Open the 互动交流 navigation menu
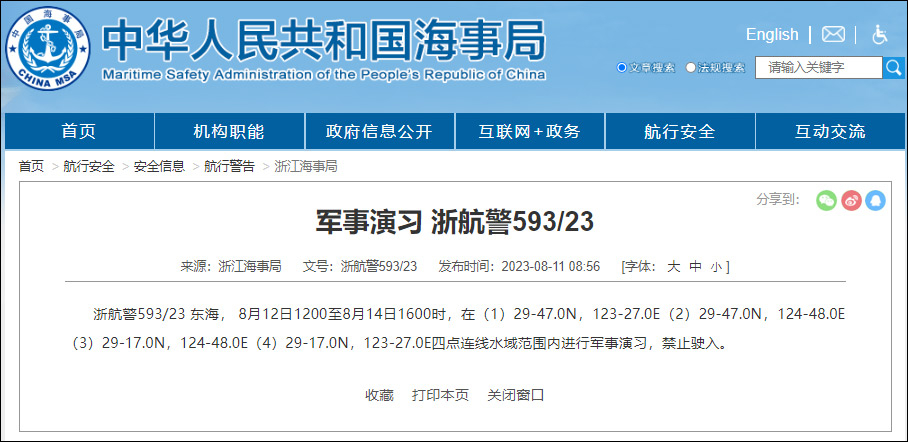 tap(830, 131)
